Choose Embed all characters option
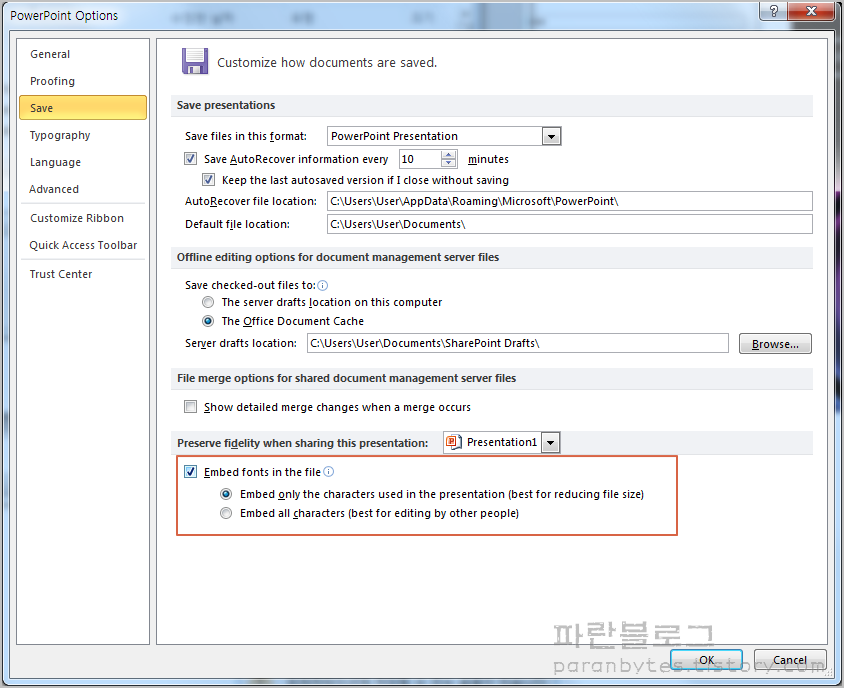Image resolution: width=844 pixels, height=688 pixels. click(x=226, y=513)
